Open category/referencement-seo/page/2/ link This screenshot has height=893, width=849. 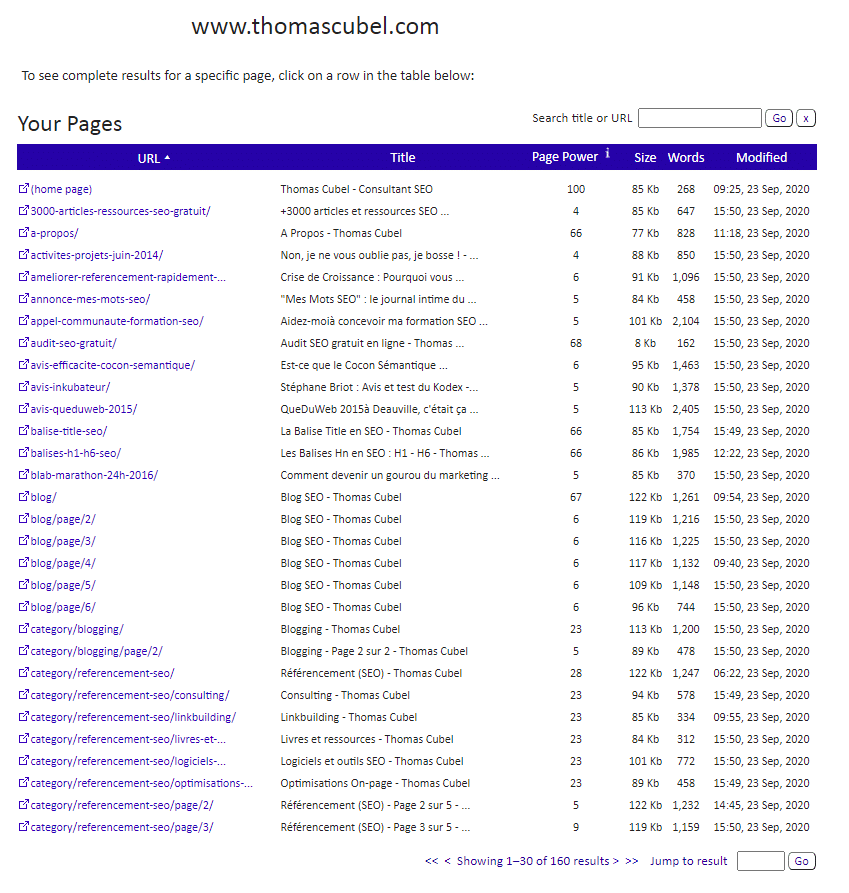click(x=122, y=805)
